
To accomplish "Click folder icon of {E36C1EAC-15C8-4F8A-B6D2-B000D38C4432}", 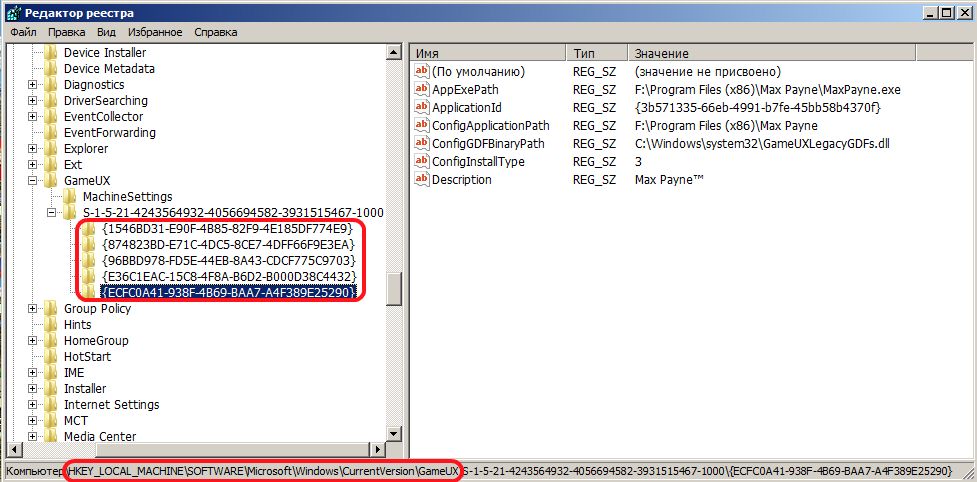I will [89, 276].
